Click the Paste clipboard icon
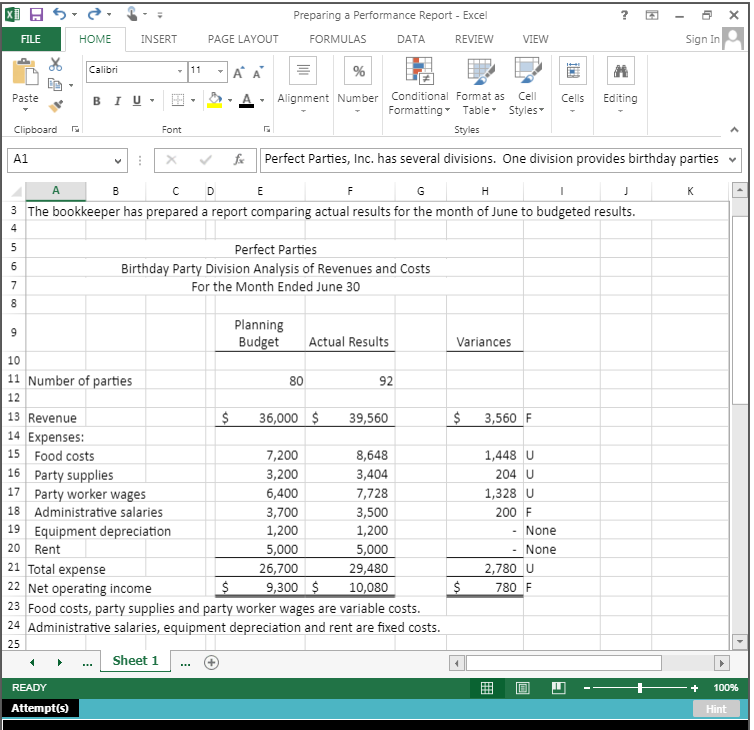The image size is (754, 730). 25,72
